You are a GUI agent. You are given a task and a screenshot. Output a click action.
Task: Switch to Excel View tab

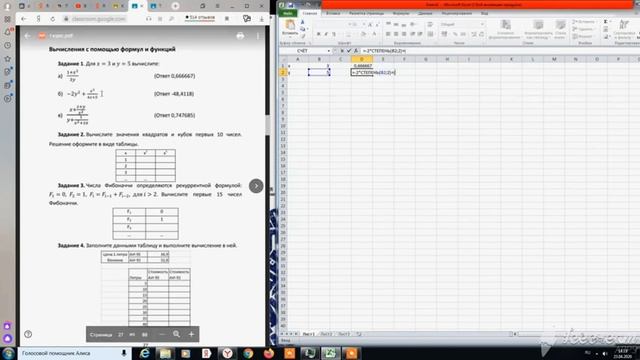484,13
